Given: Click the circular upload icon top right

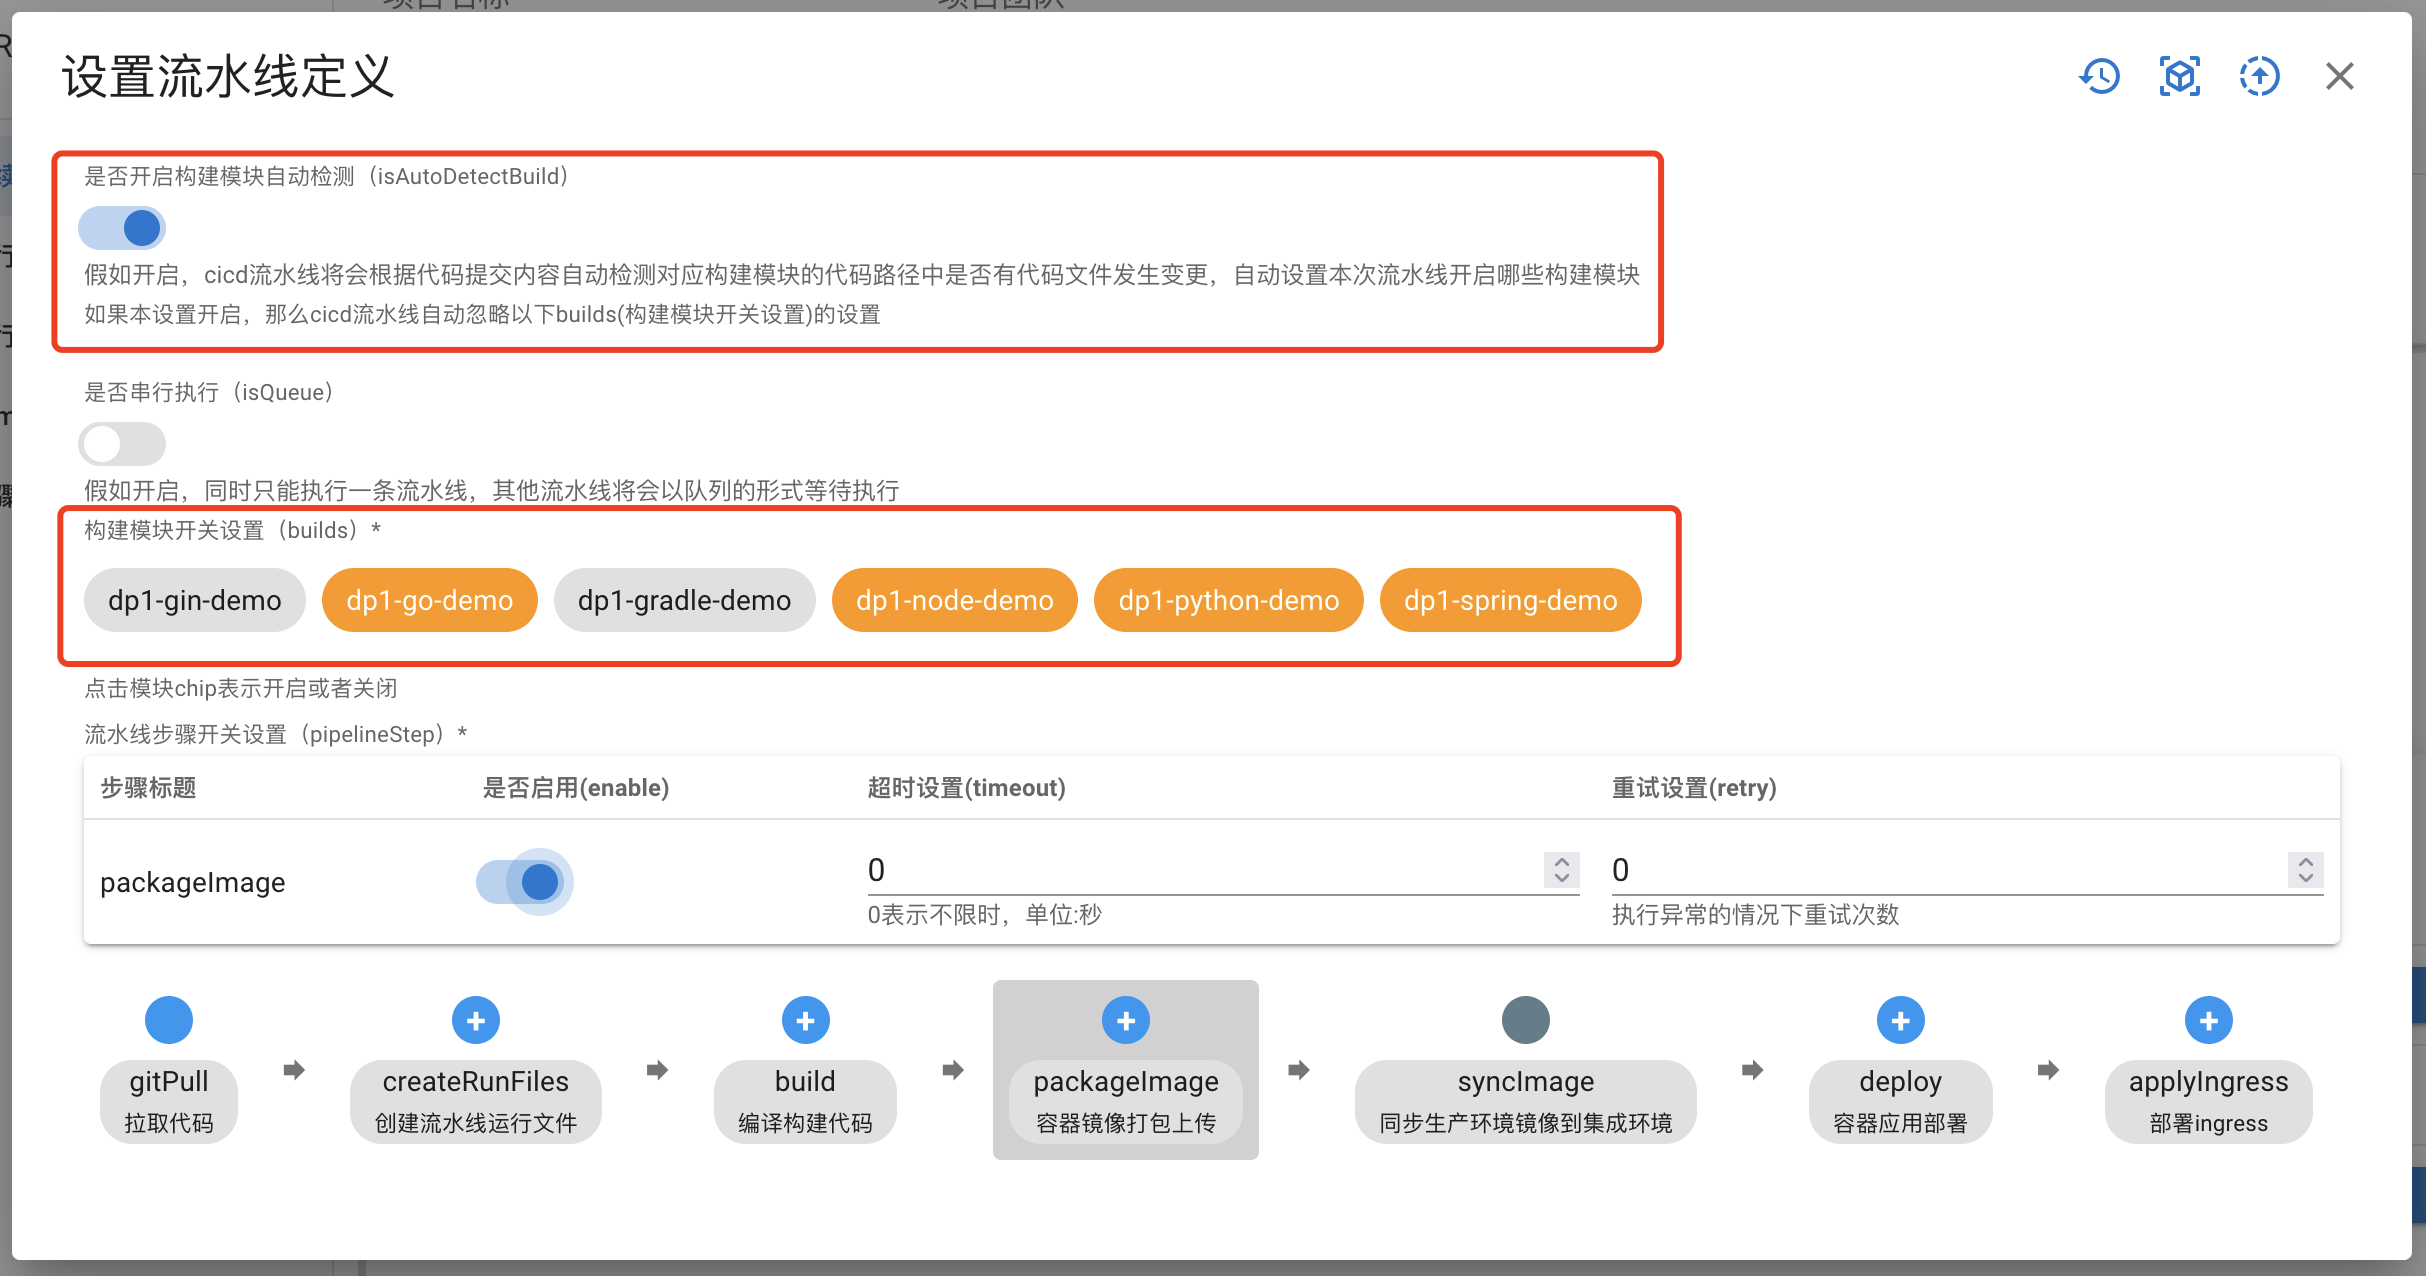Looking at the screenshot, I should coord(2260,76).
